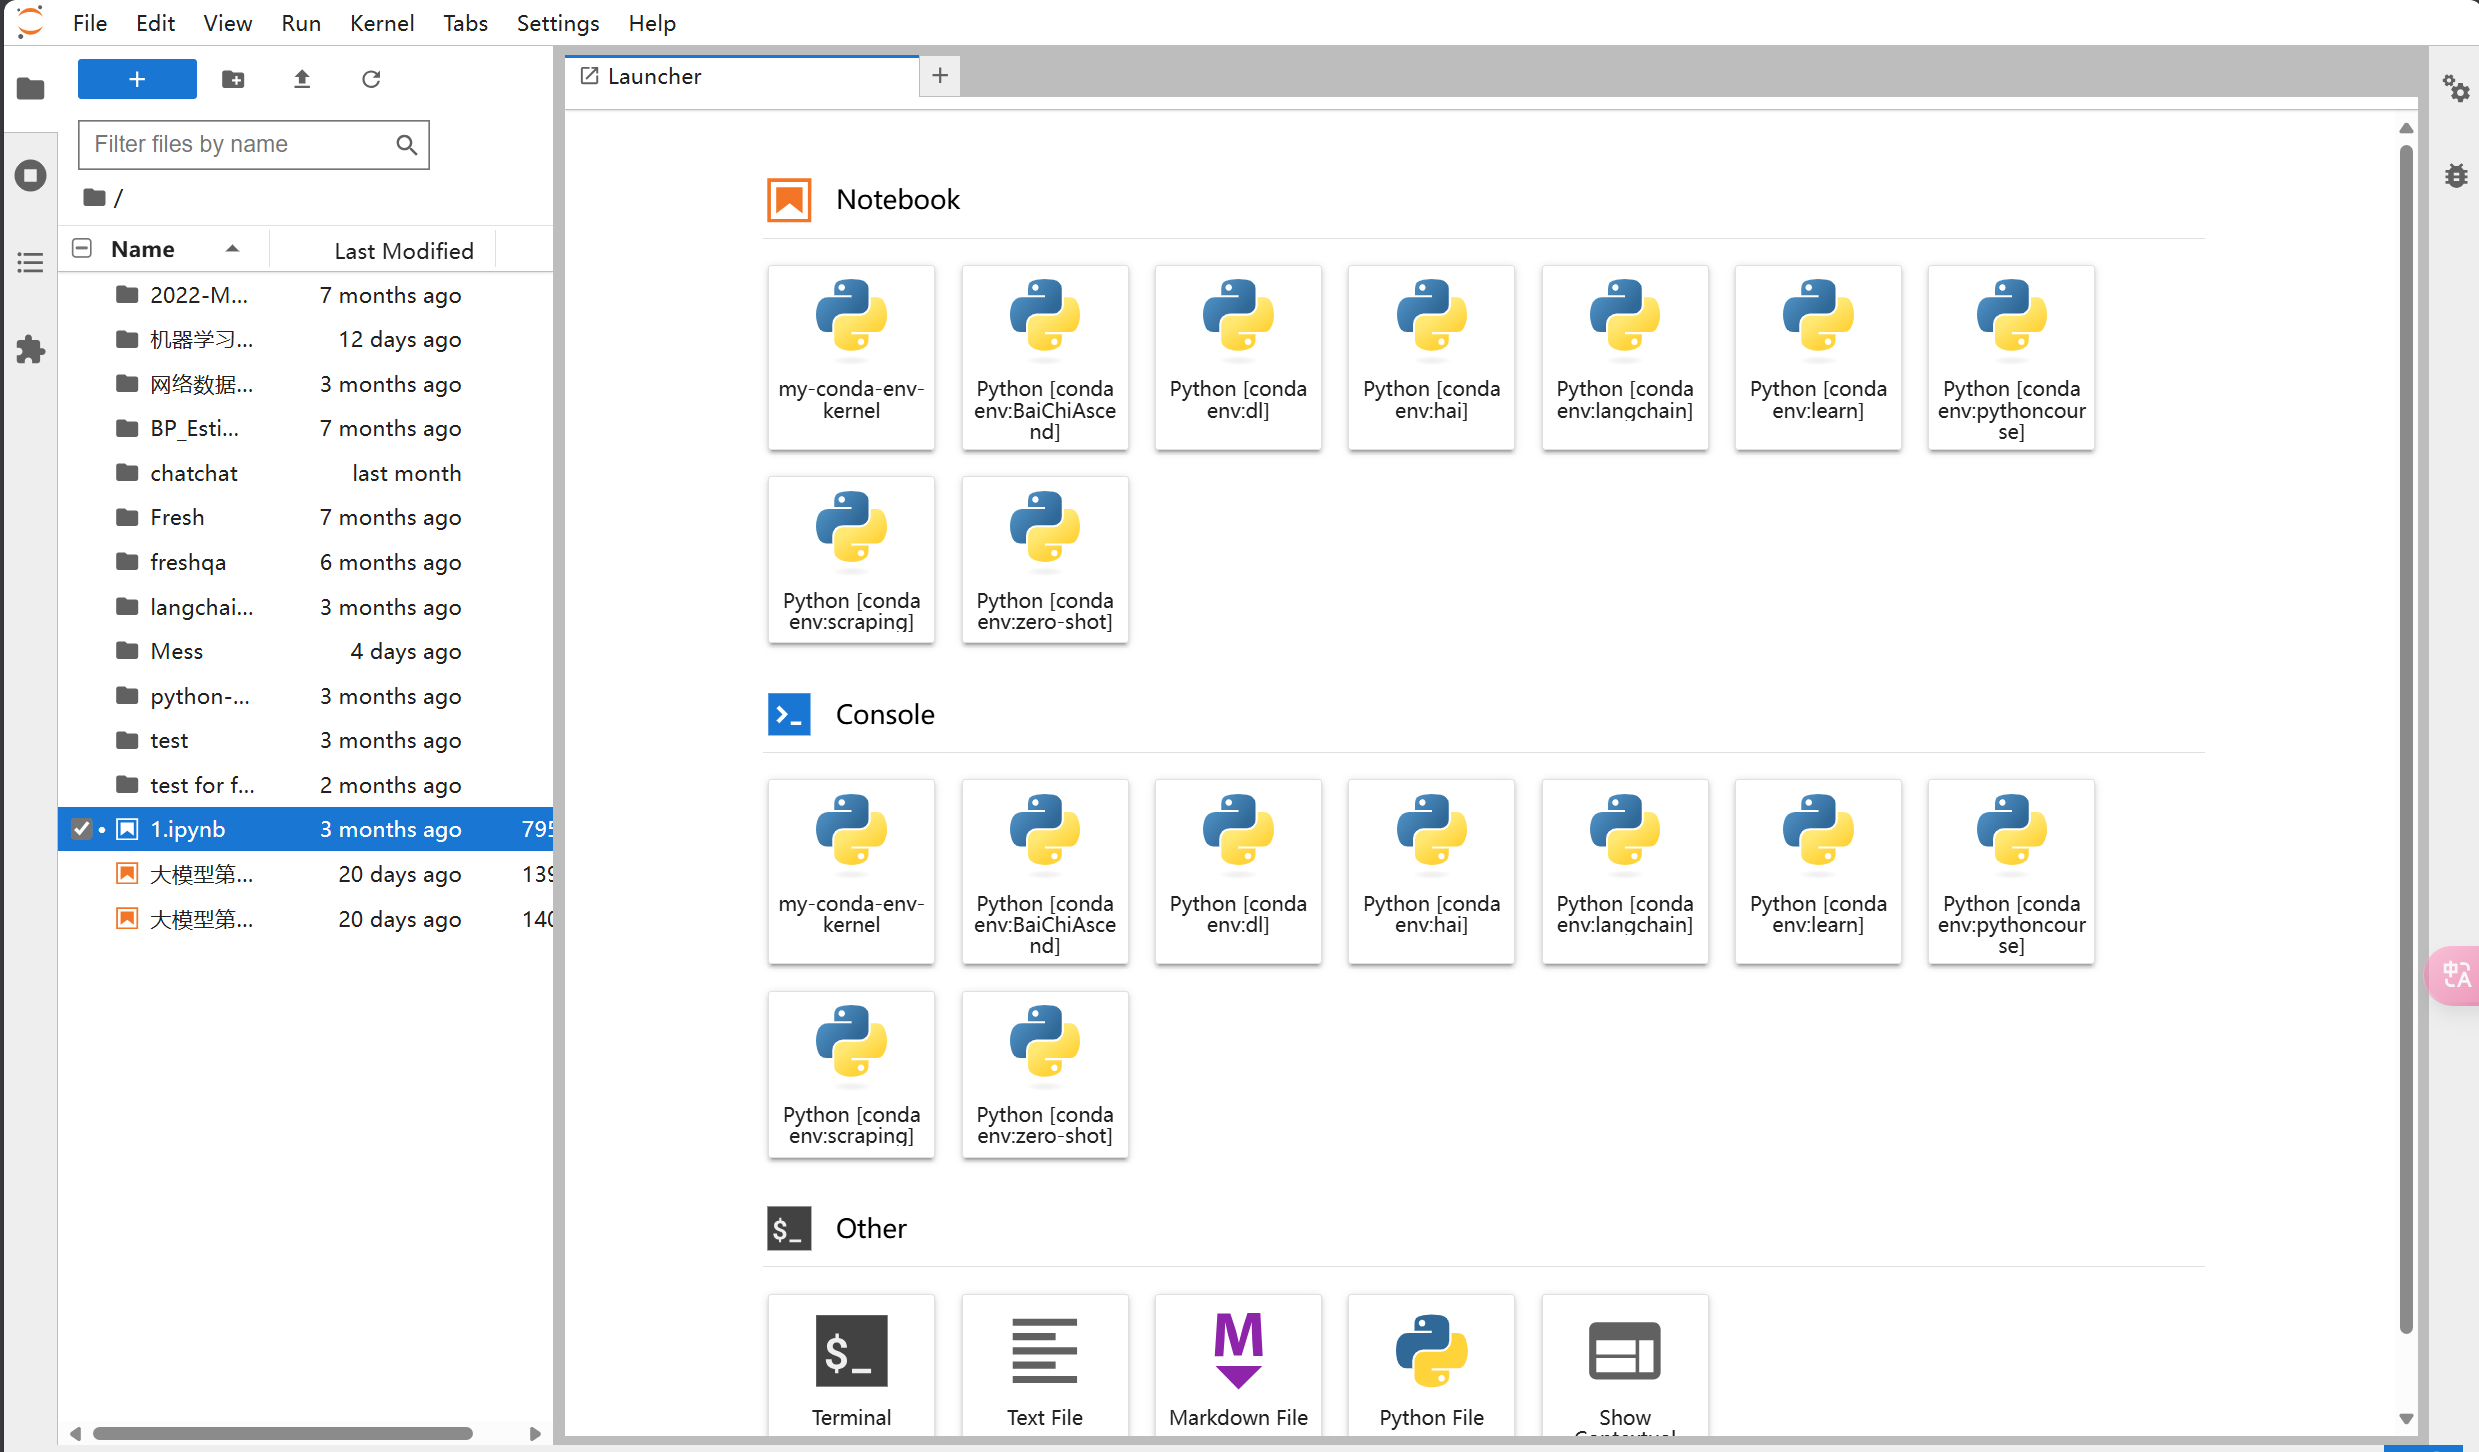The width and height of the screenshot is (2479, 1452).
Task: Sort files by Last Modified column
Action: (403, 251)
